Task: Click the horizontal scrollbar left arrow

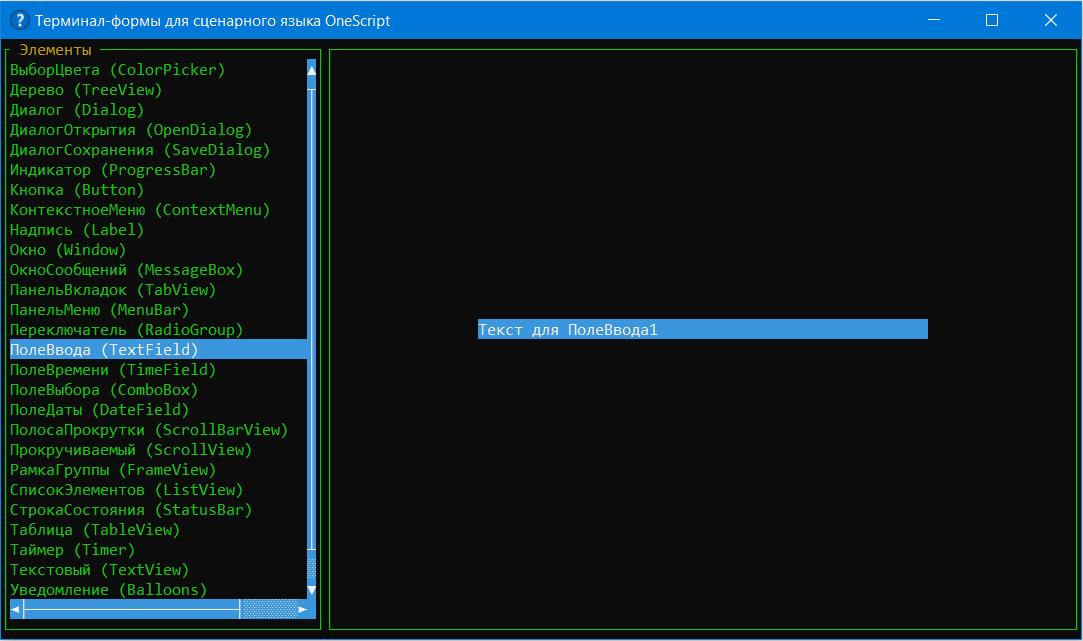Action: [x=17, y=608]
